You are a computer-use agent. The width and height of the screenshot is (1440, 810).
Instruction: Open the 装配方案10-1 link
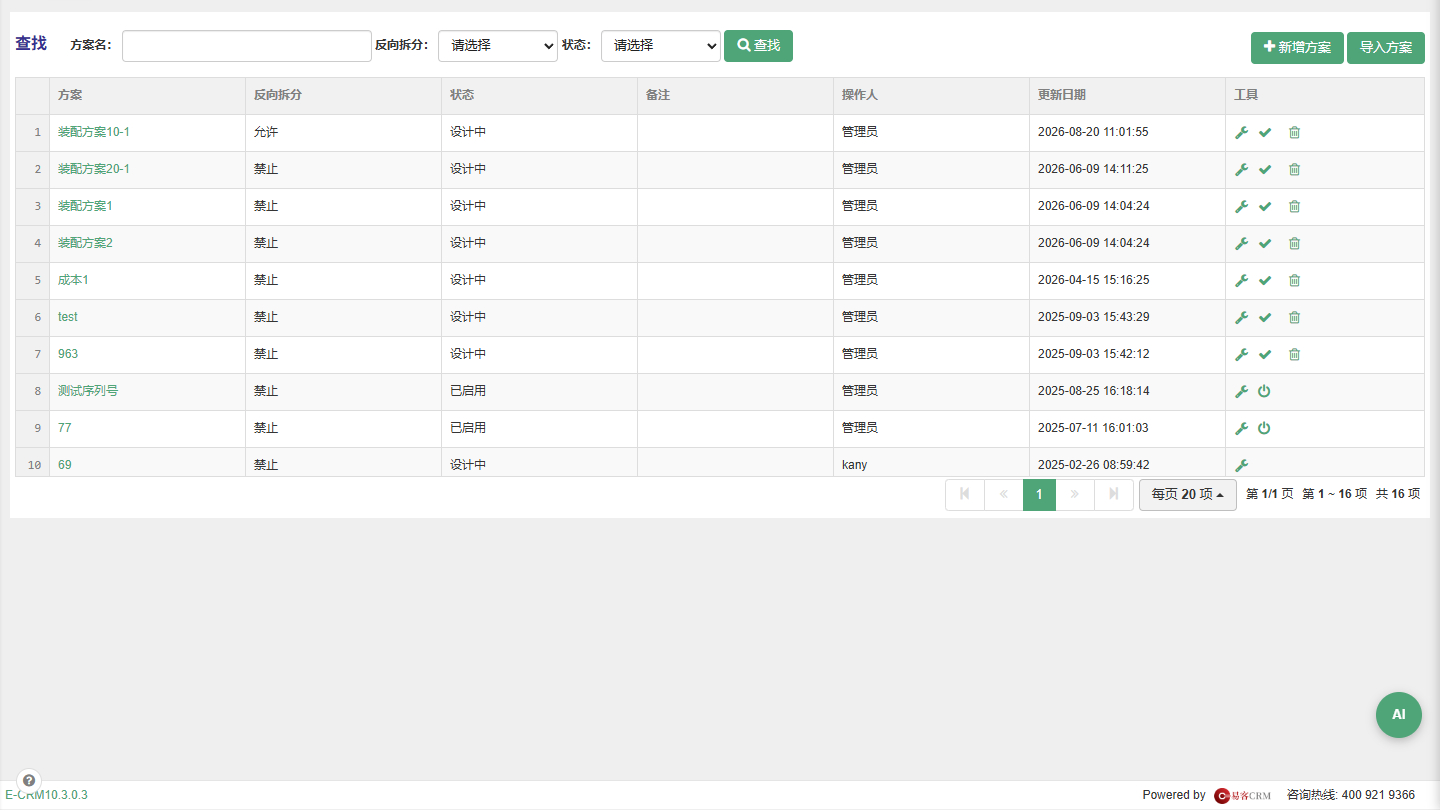tap(94, 132)
